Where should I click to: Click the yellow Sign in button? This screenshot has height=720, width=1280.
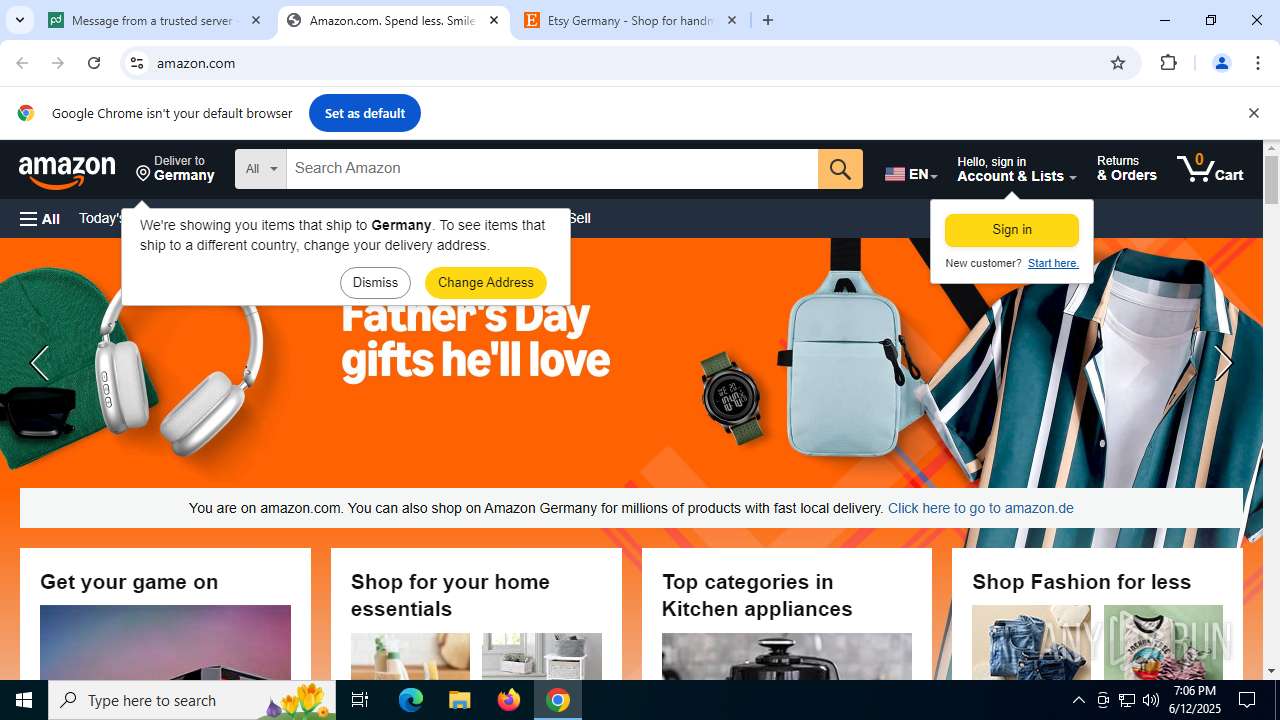[x=1012, y=230]
